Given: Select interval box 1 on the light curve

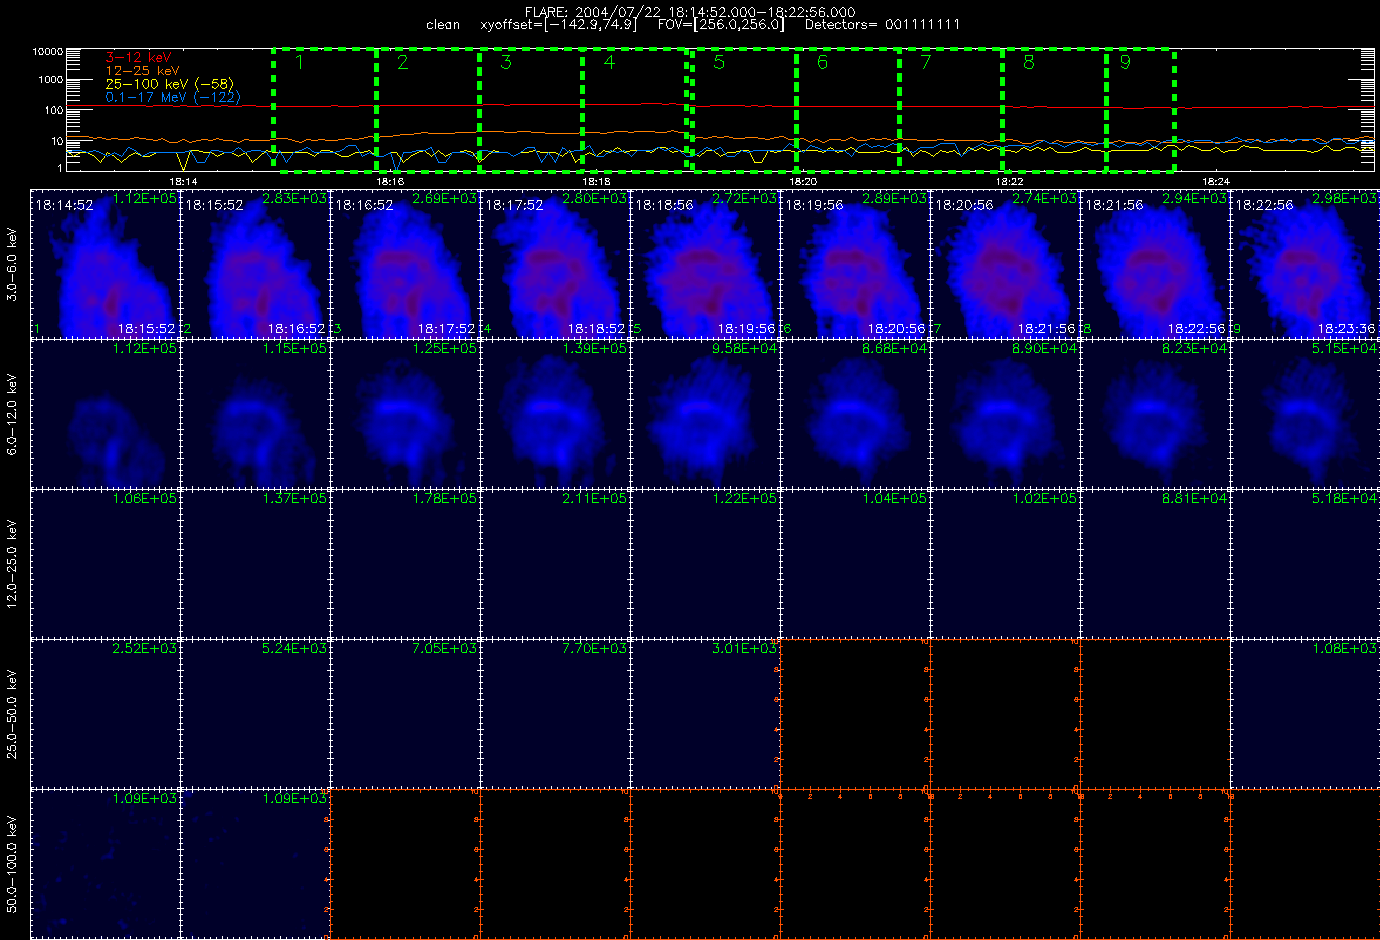Looking at the screenshot, I should point(324,109).
